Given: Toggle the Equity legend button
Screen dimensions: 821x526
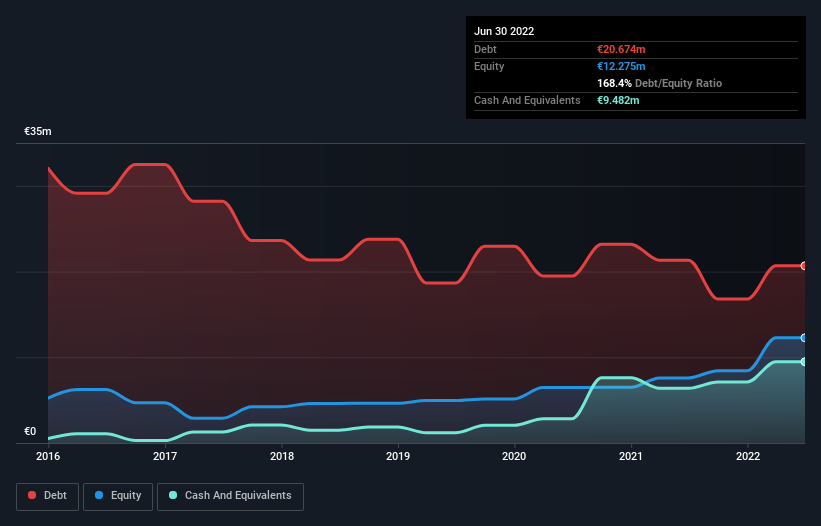Looking at the screenshot, I should click(118, 496).
